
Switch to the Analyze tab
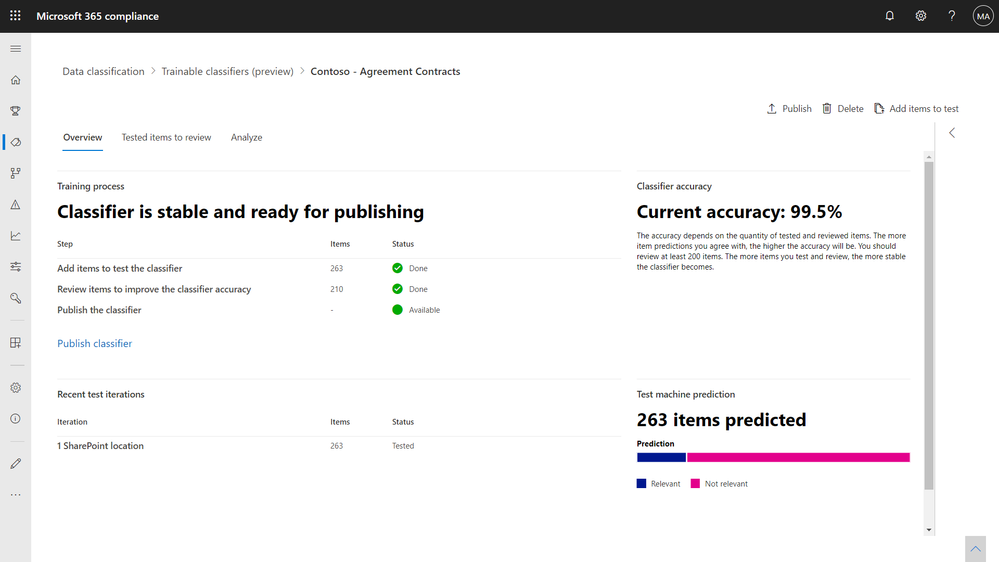coord(247,138)
